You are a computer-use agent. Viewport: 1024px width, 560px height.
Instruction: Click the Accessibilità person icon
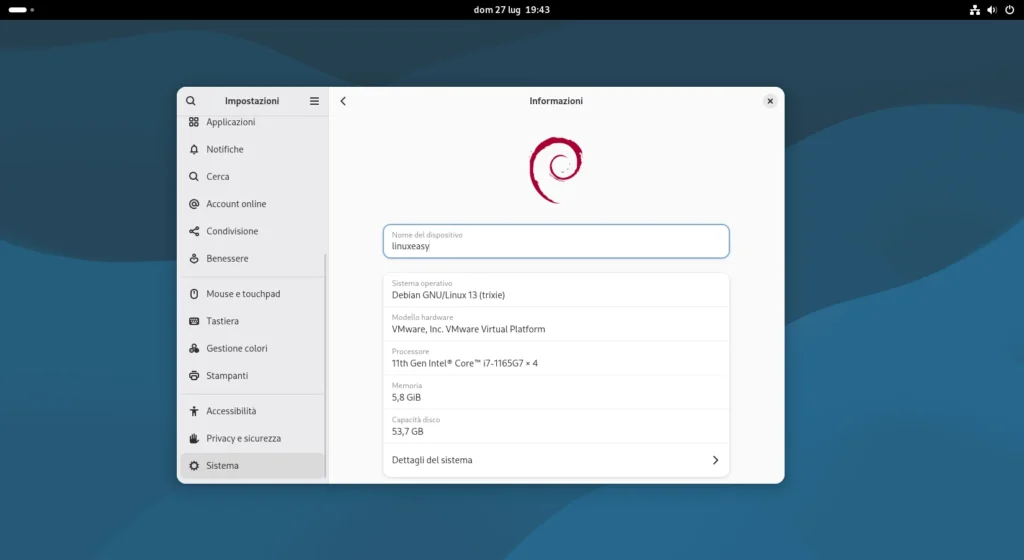point(194,411)
